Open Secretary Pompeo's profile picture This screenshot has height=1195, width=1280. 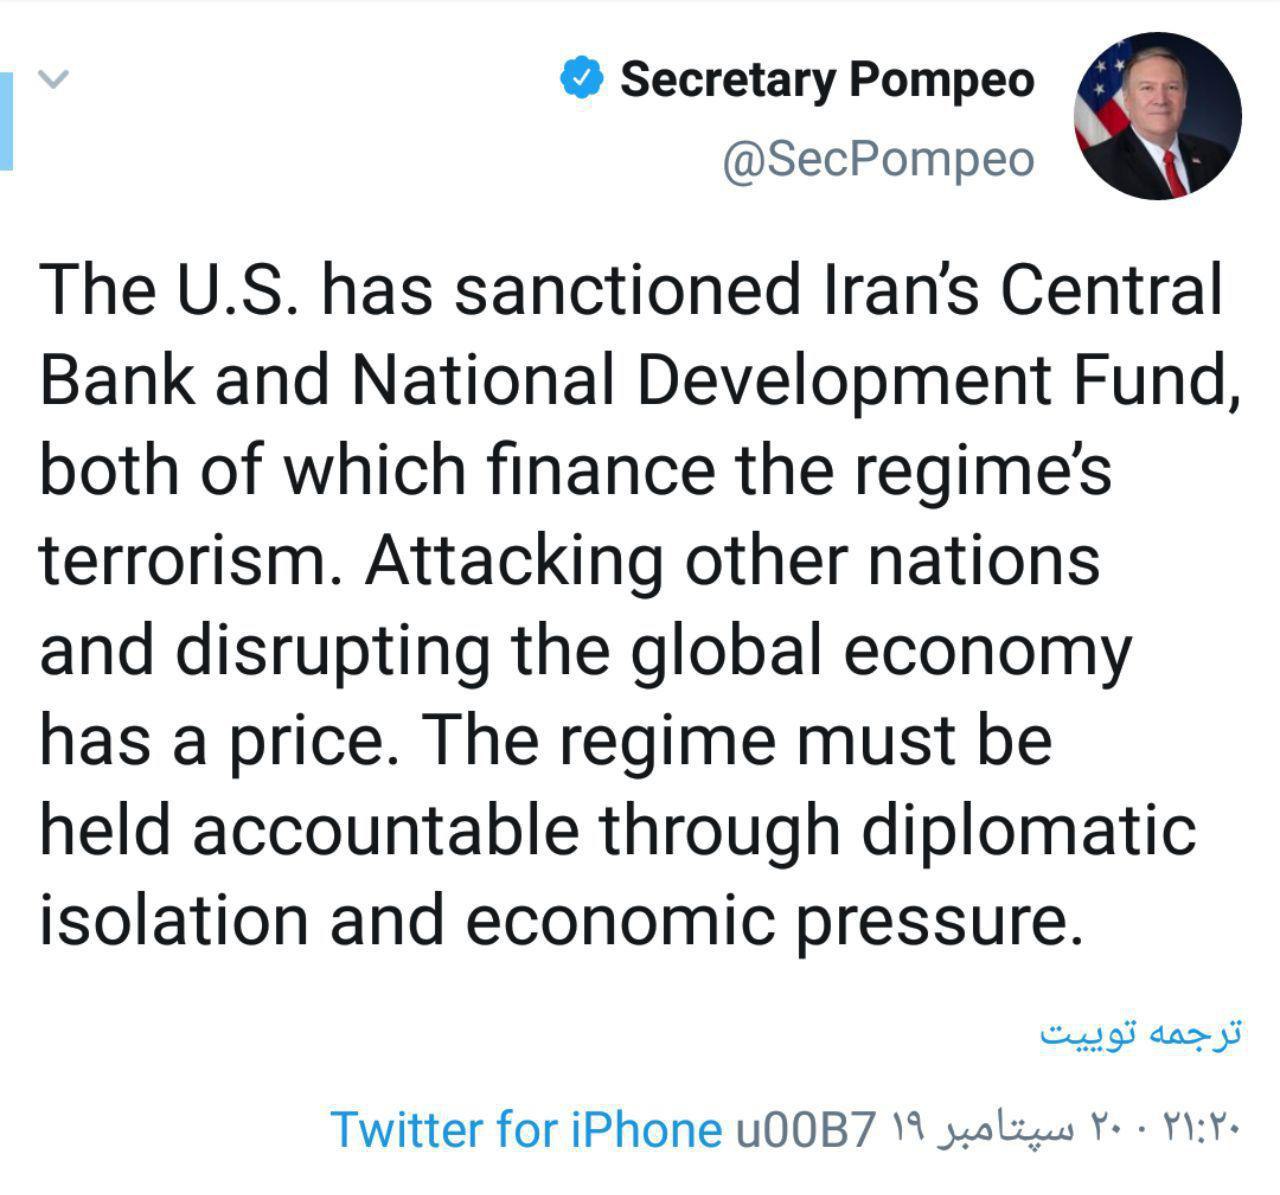[x=1157, y=116]
